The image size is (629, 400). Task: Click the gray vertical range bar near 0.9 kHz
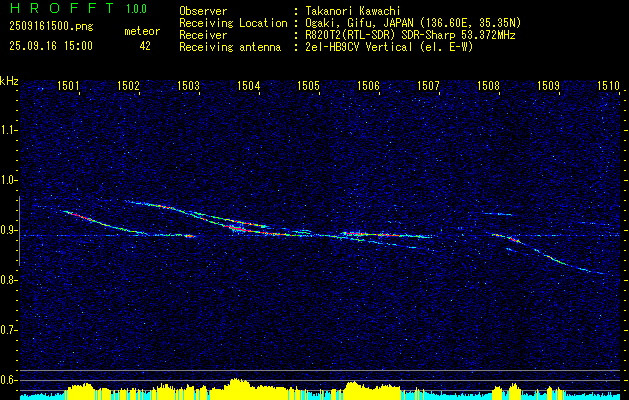click(19, 231)
